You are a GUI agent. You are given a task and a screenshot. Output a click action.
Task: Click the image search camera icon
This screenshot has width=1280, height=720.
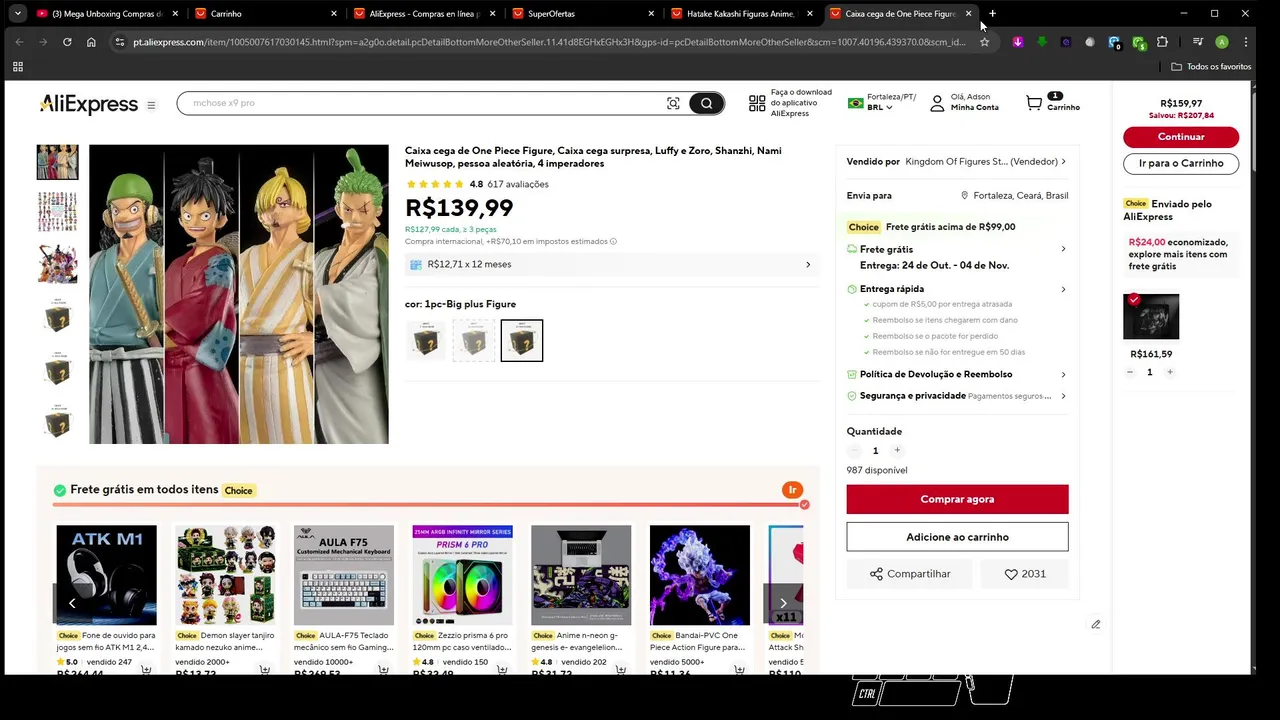673,103
